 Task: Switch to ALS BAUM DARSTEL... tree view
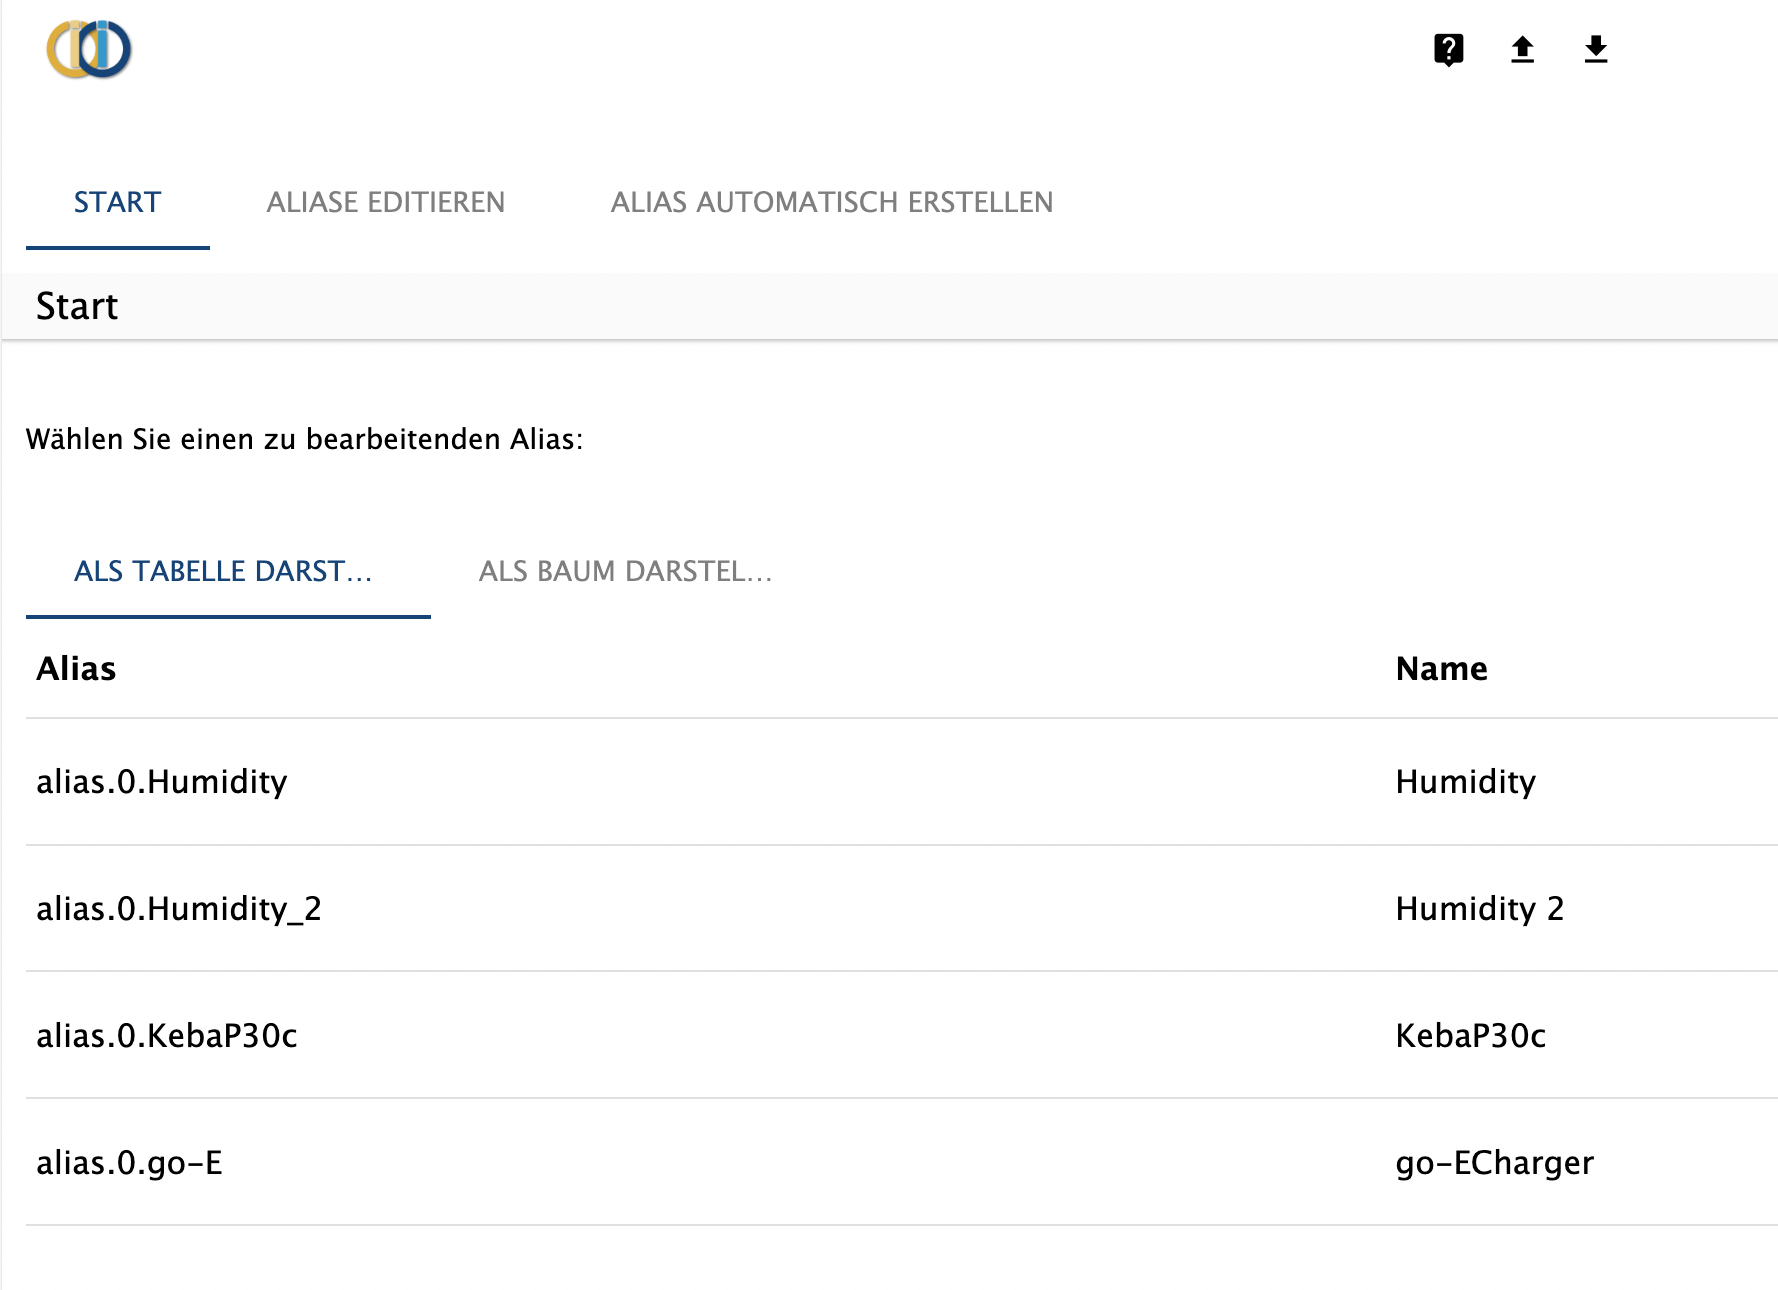pyautogui.click(x=625, y=572)
